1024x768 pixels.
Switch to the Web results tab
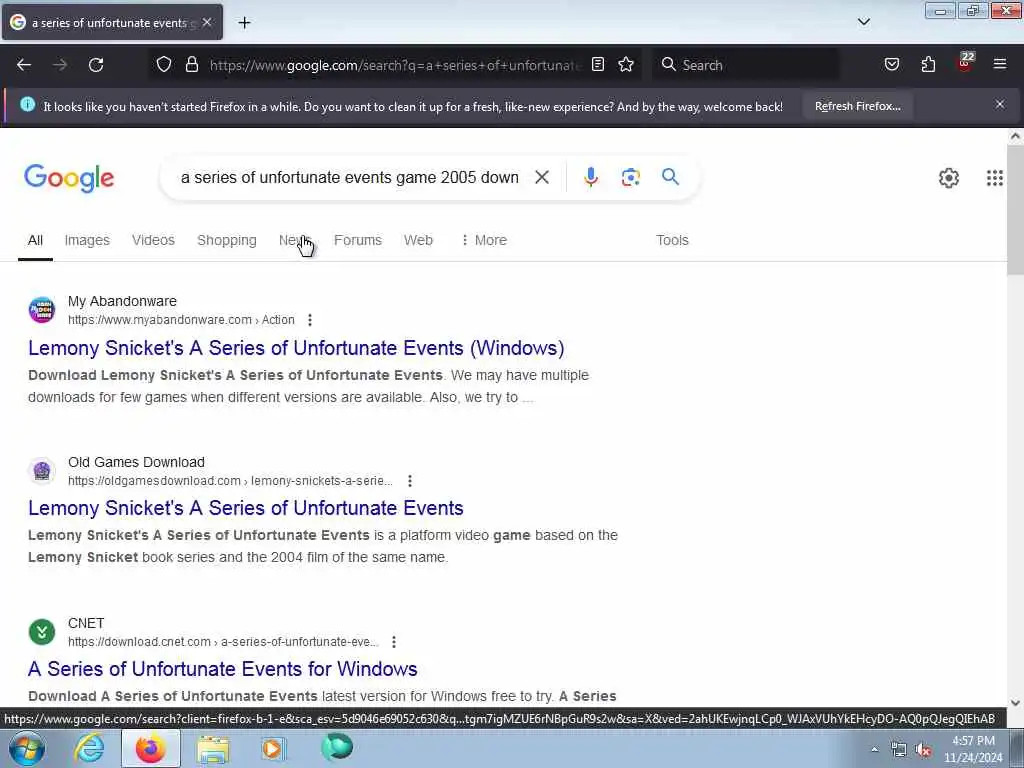pyautogui.click(x=418, y=240)
